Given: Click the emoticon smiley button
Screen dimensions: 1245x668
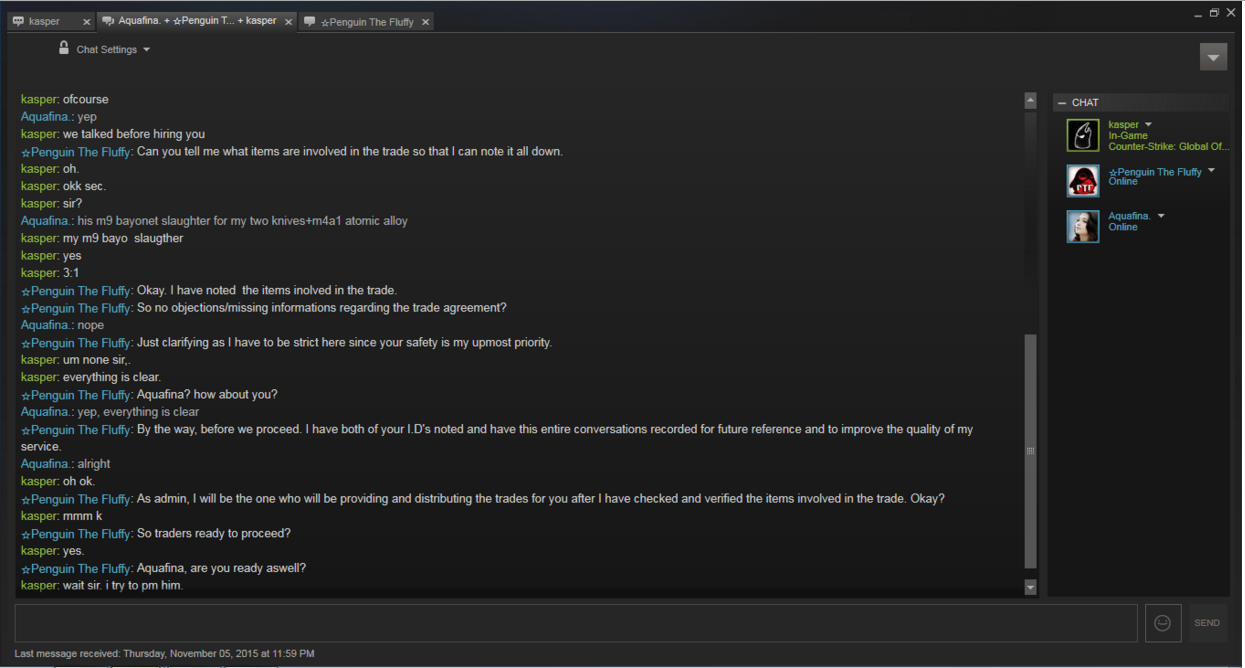Looking at the screenshot, I should pyautogui.click(x=1162, y=623).
